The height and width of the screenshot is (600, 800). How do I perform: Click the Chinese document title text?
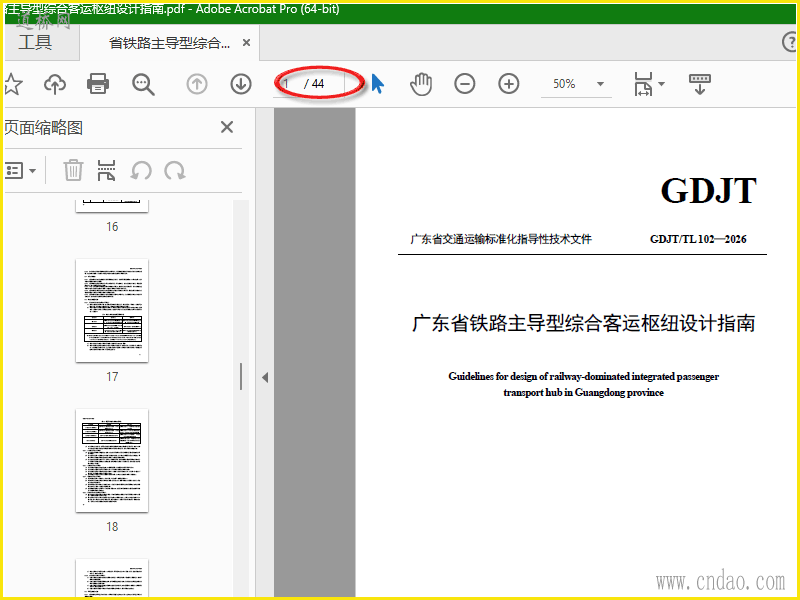click(583, 323)
